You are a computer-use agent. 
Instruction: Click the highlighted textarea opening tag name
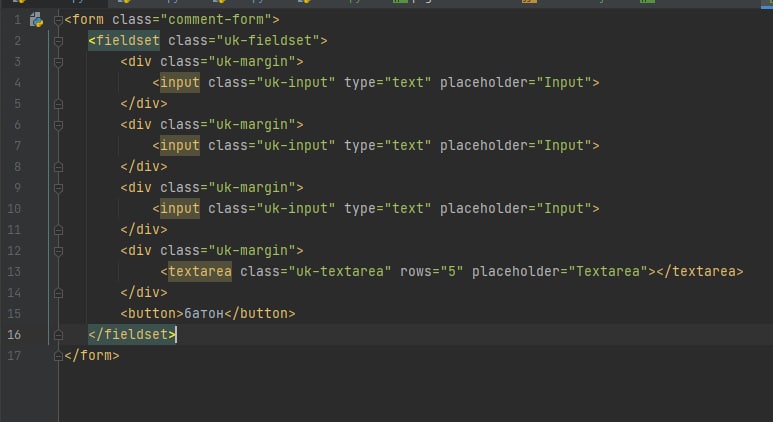coord(200,272)
